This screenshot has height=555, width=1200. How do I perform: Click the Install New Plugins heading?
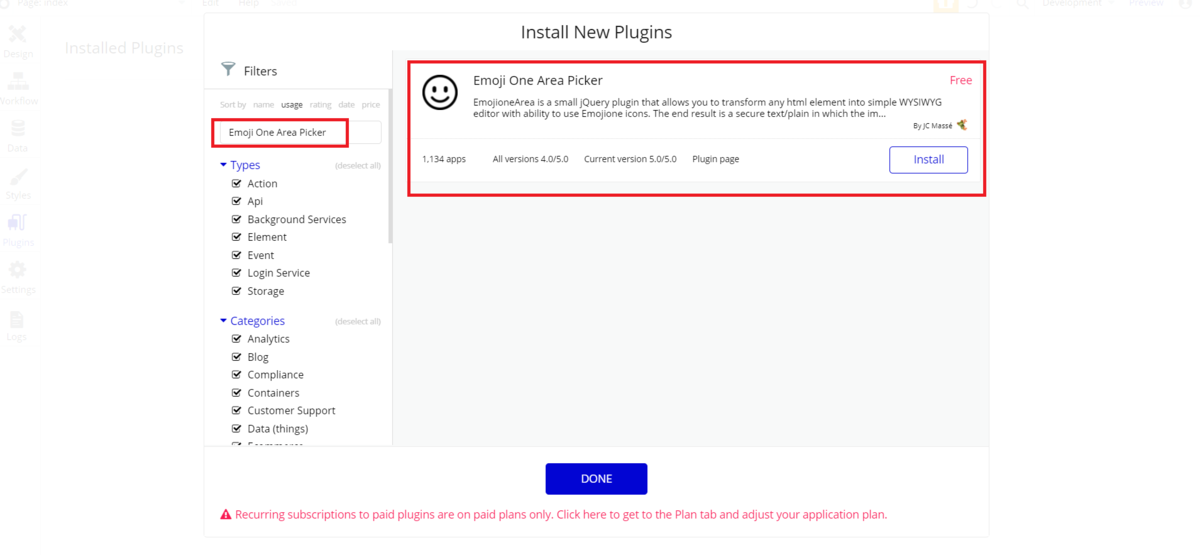(596, 32)
